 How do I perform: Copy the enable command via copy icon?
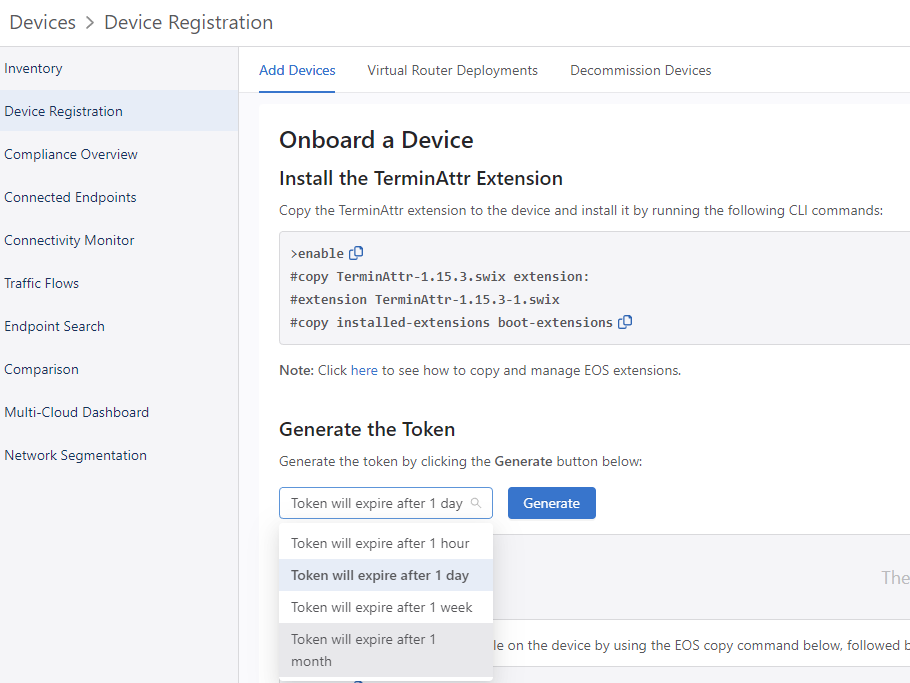pos(356,254)
